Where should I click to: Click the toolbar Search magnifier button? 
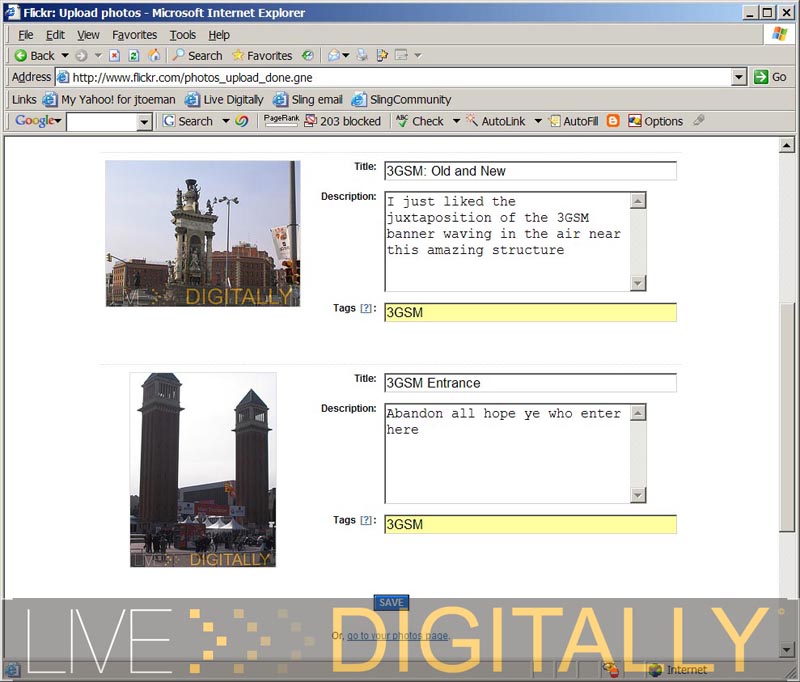pyautogui.click(x=197, y=56)
